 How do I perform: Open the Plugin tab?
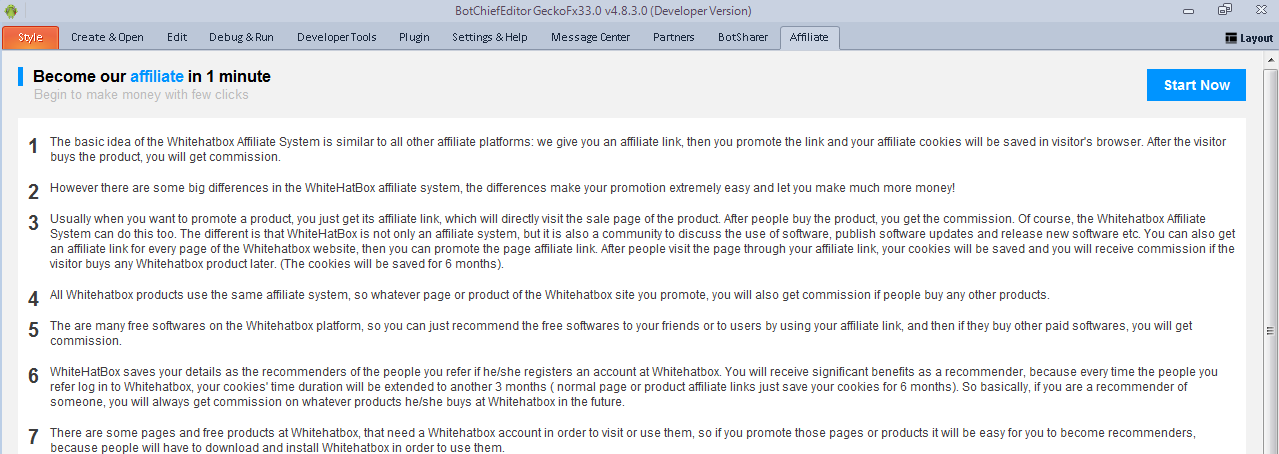pos(414,37)
